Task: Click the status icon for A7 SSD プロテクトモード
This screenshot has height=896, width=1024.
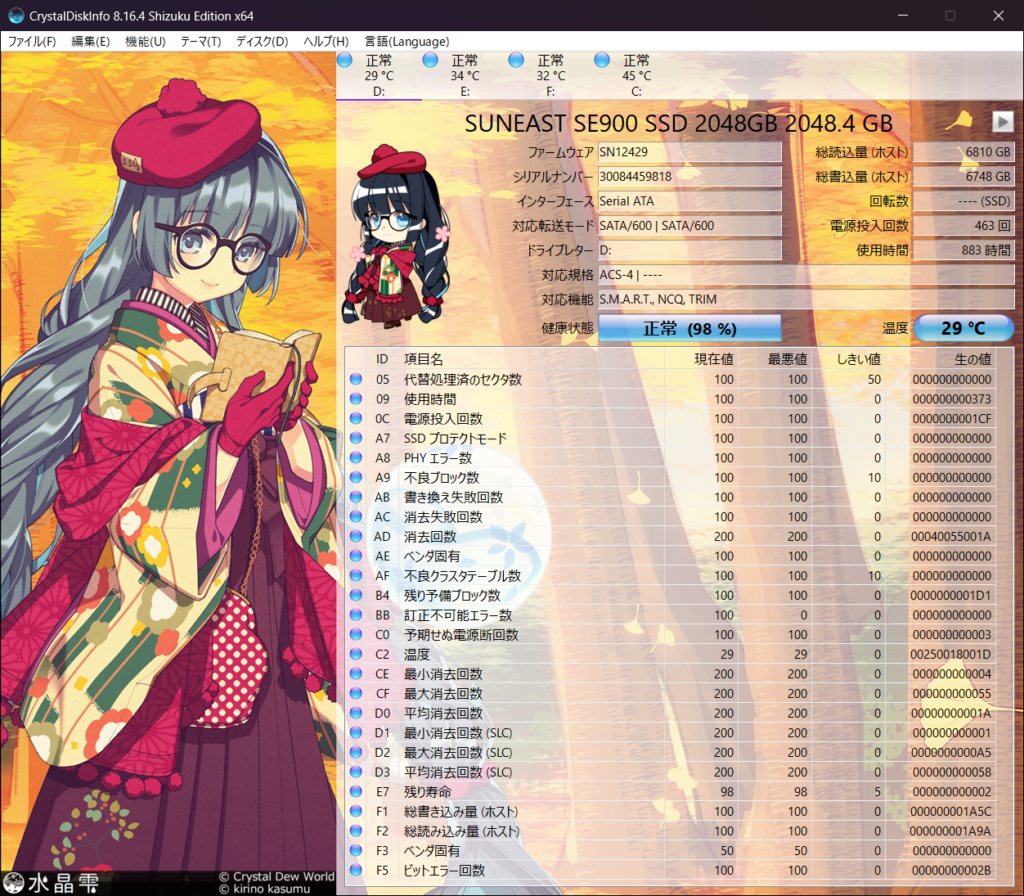Action: point(356,438)
